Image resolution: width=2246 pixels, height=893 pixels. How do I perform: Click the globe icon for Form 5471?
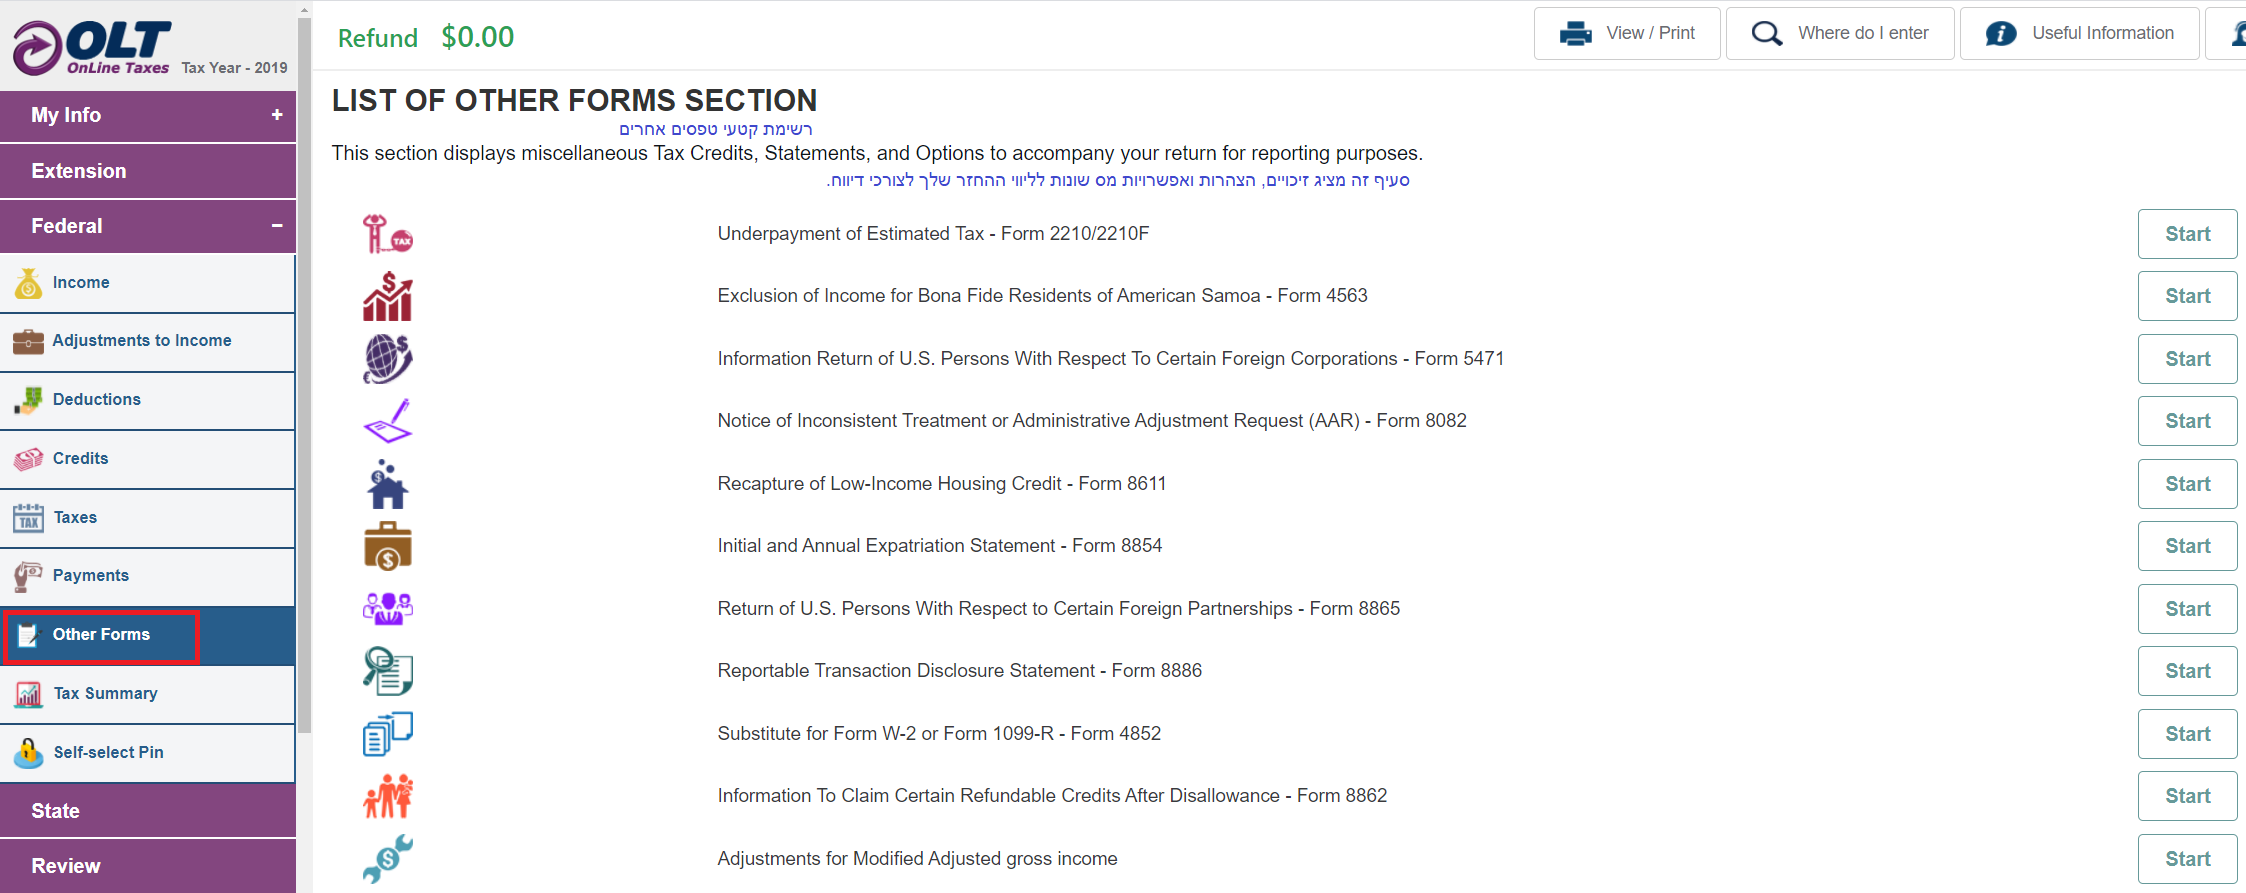pos(388,359)
